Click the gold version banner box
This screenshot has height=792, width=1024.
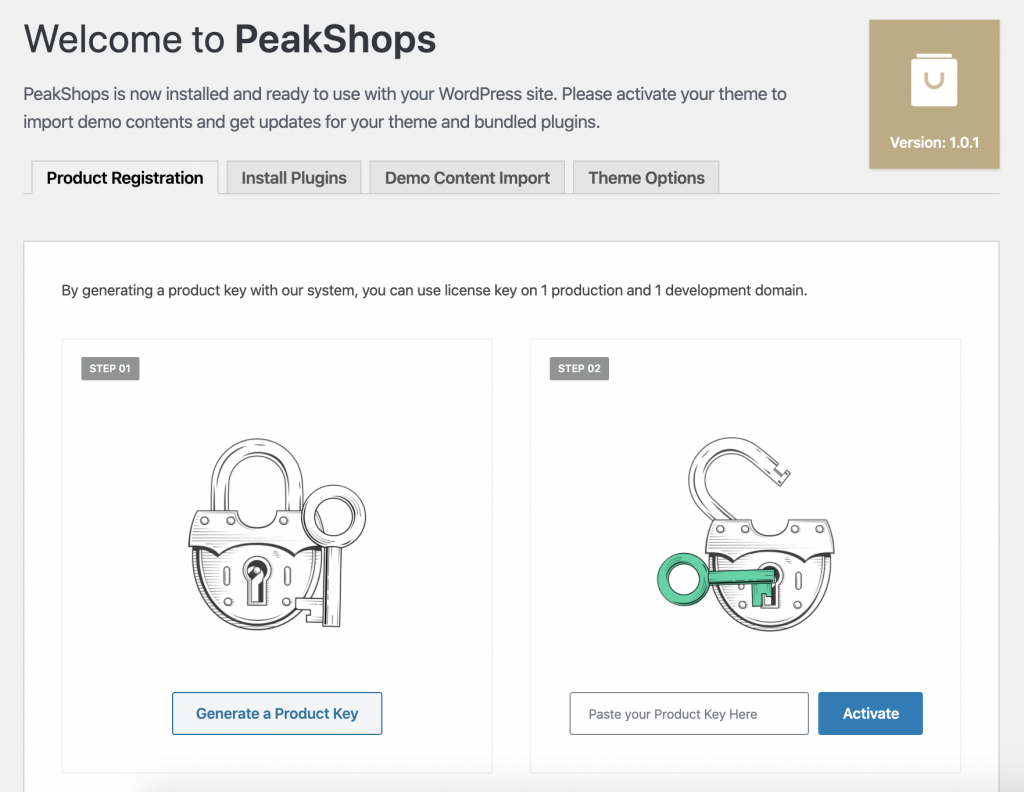pyautogui.click(x=934, y=94)
